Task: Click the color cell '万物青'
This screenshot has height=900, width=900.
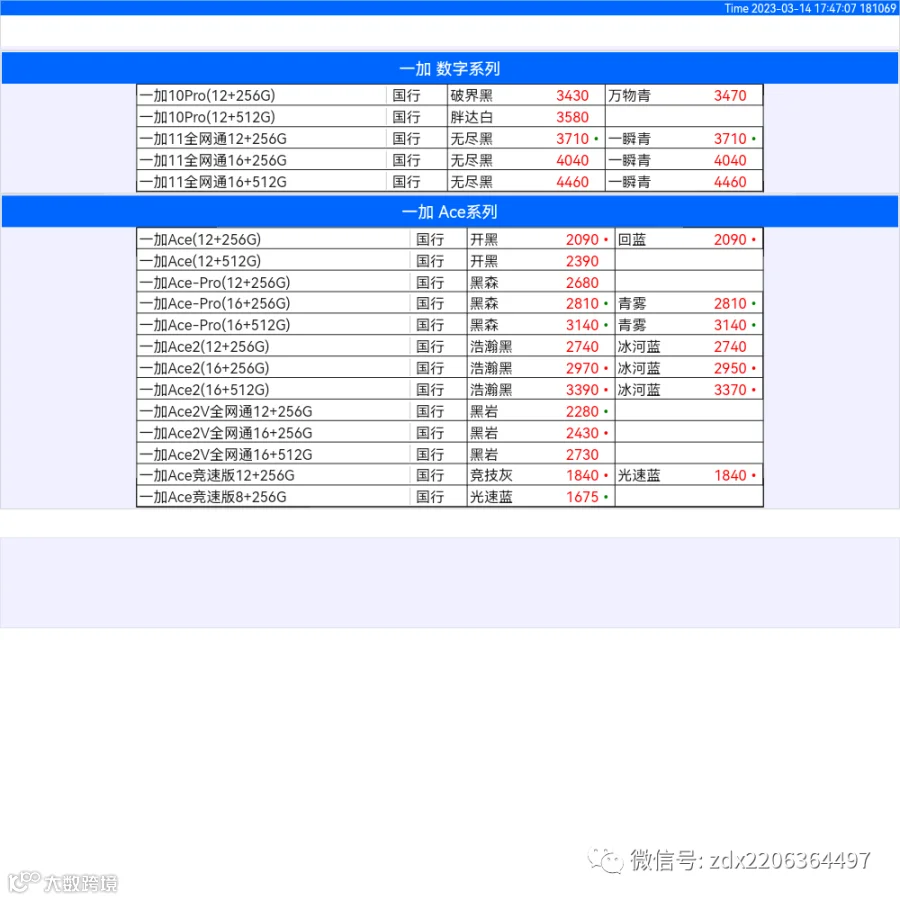Action: coord(629,95)
